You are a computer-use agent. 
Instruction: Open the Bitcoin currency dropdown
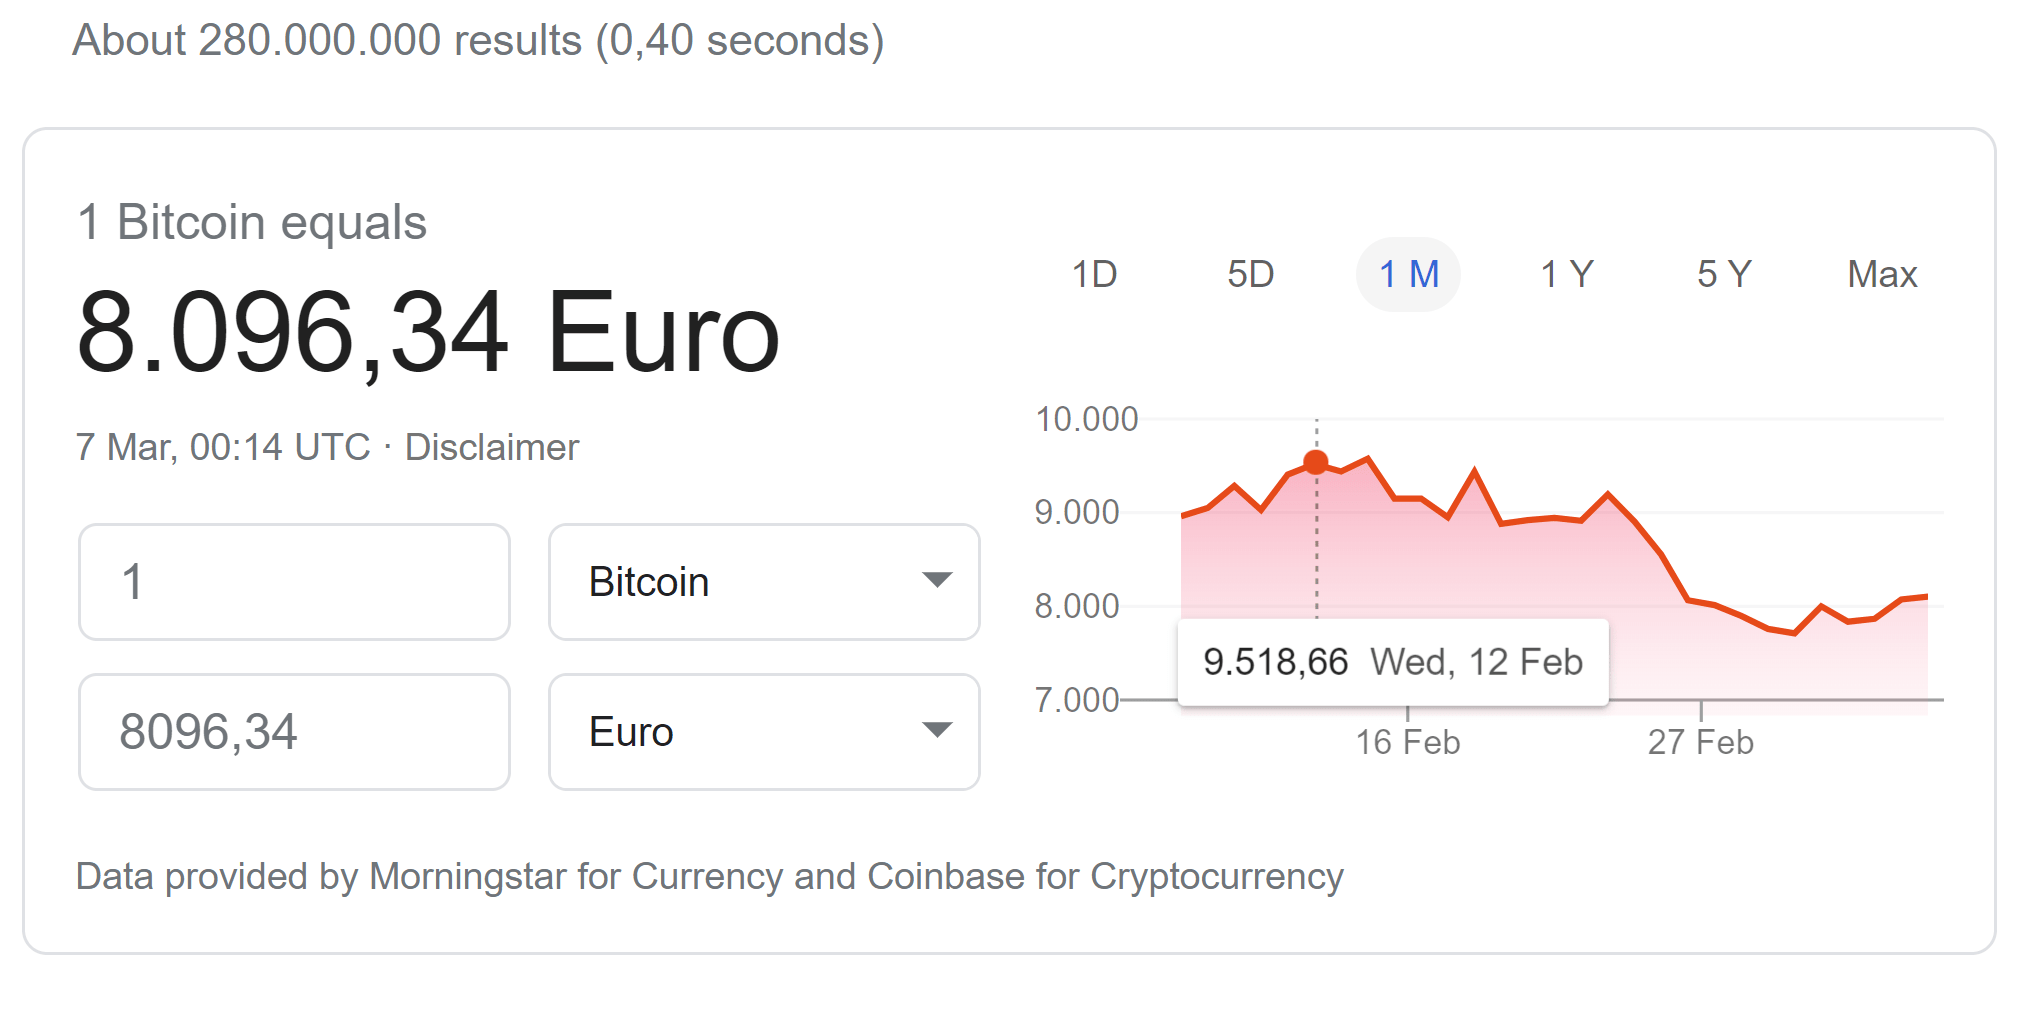point(763,582)
